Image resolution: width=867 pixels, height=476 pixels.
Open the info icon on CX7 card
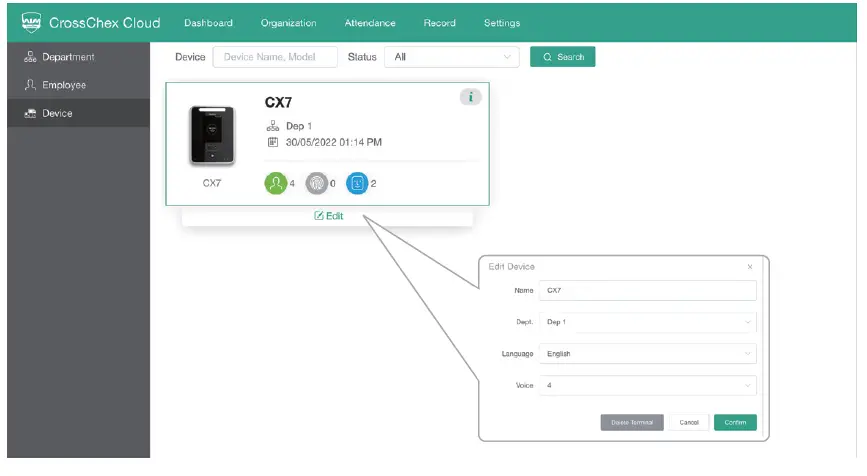471,97
